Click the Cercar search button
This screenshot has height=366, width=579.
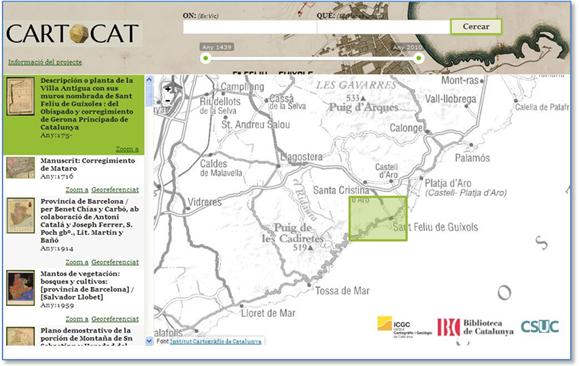pos(476,27)
